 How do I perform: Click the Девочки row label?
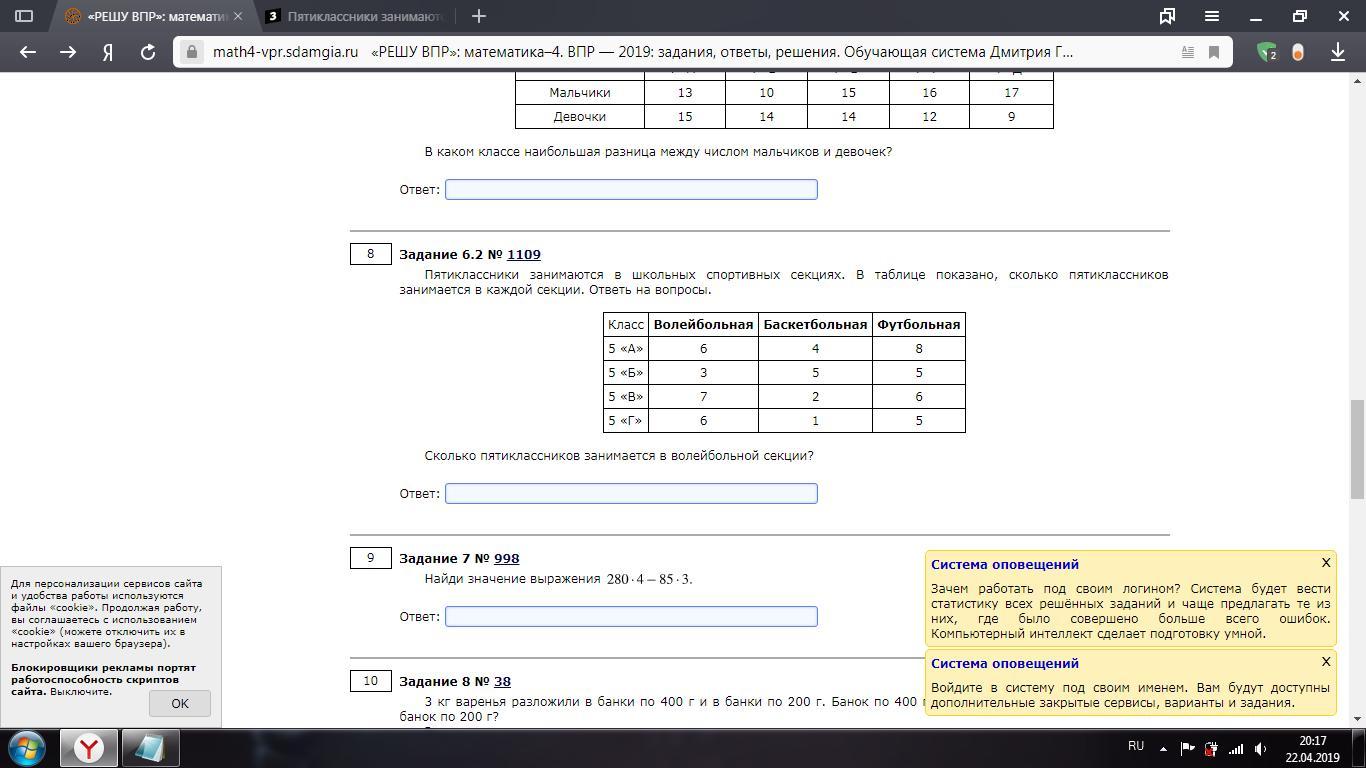[x=580, y=116]
